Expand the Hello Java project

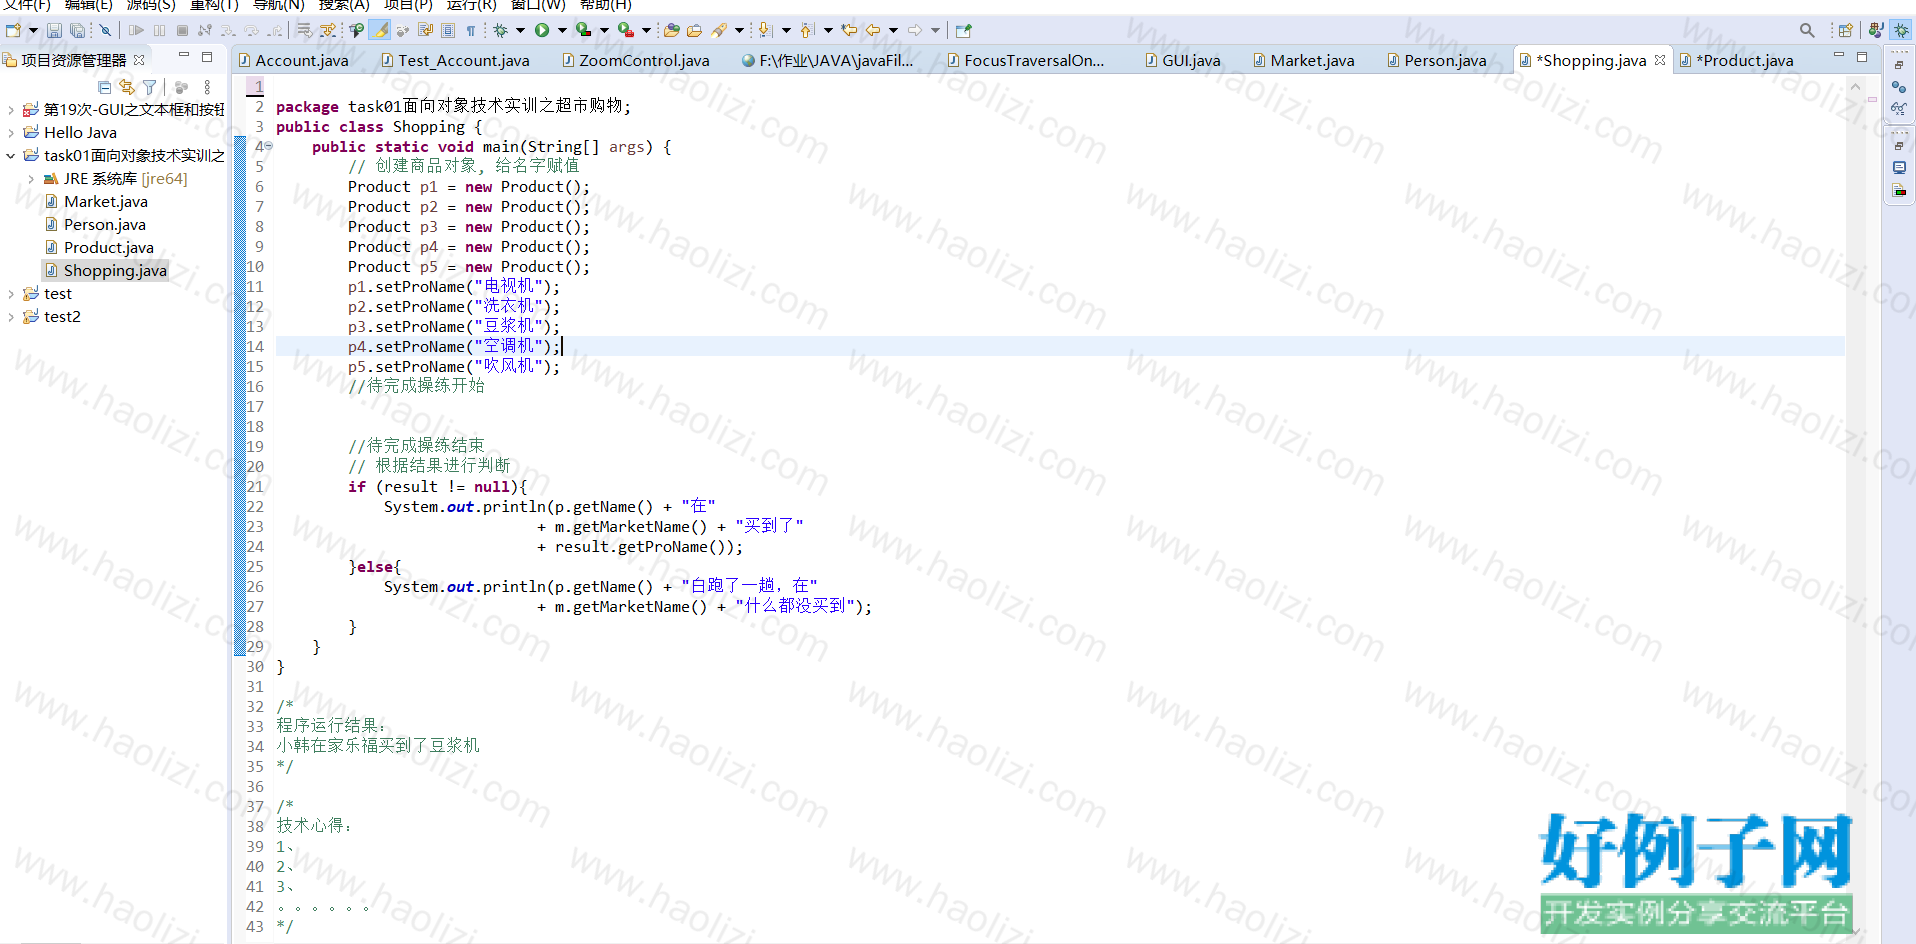pyautogui.click(x=11, y=132)
